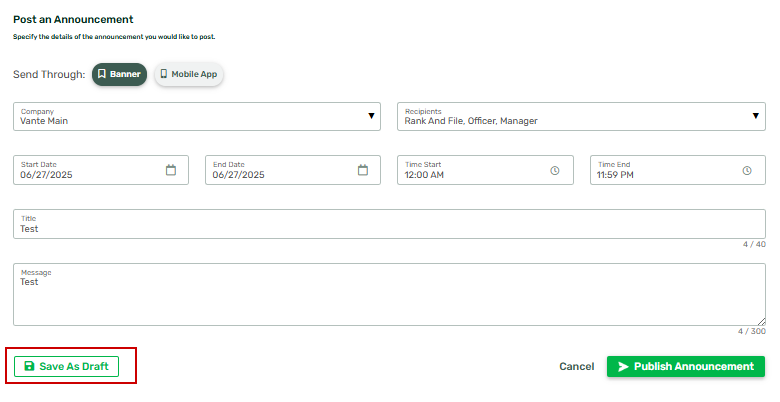780x402 pixels.
Task: Select the Start Date value 06/27/2025
Action: coord(46,175)
